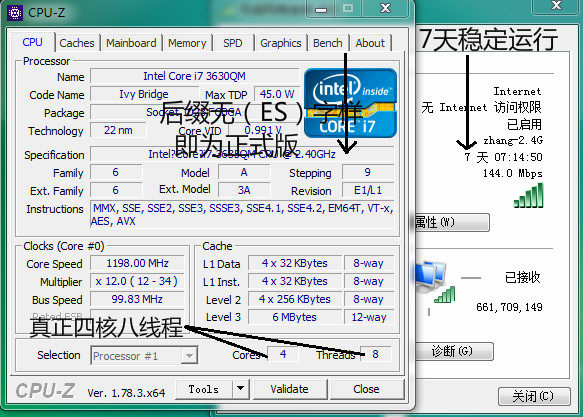
Task: Click the Core Speed value 1198.00 MHz
Action: pos(137,263)
